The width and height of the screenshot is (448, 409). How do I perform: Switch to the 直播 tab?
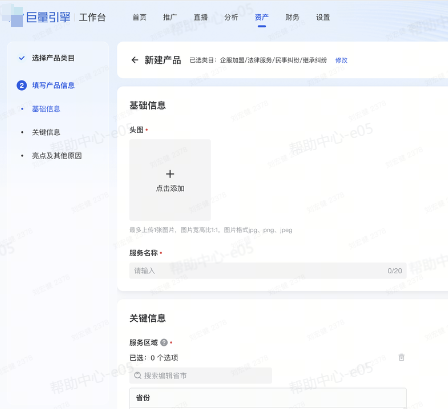201,17
